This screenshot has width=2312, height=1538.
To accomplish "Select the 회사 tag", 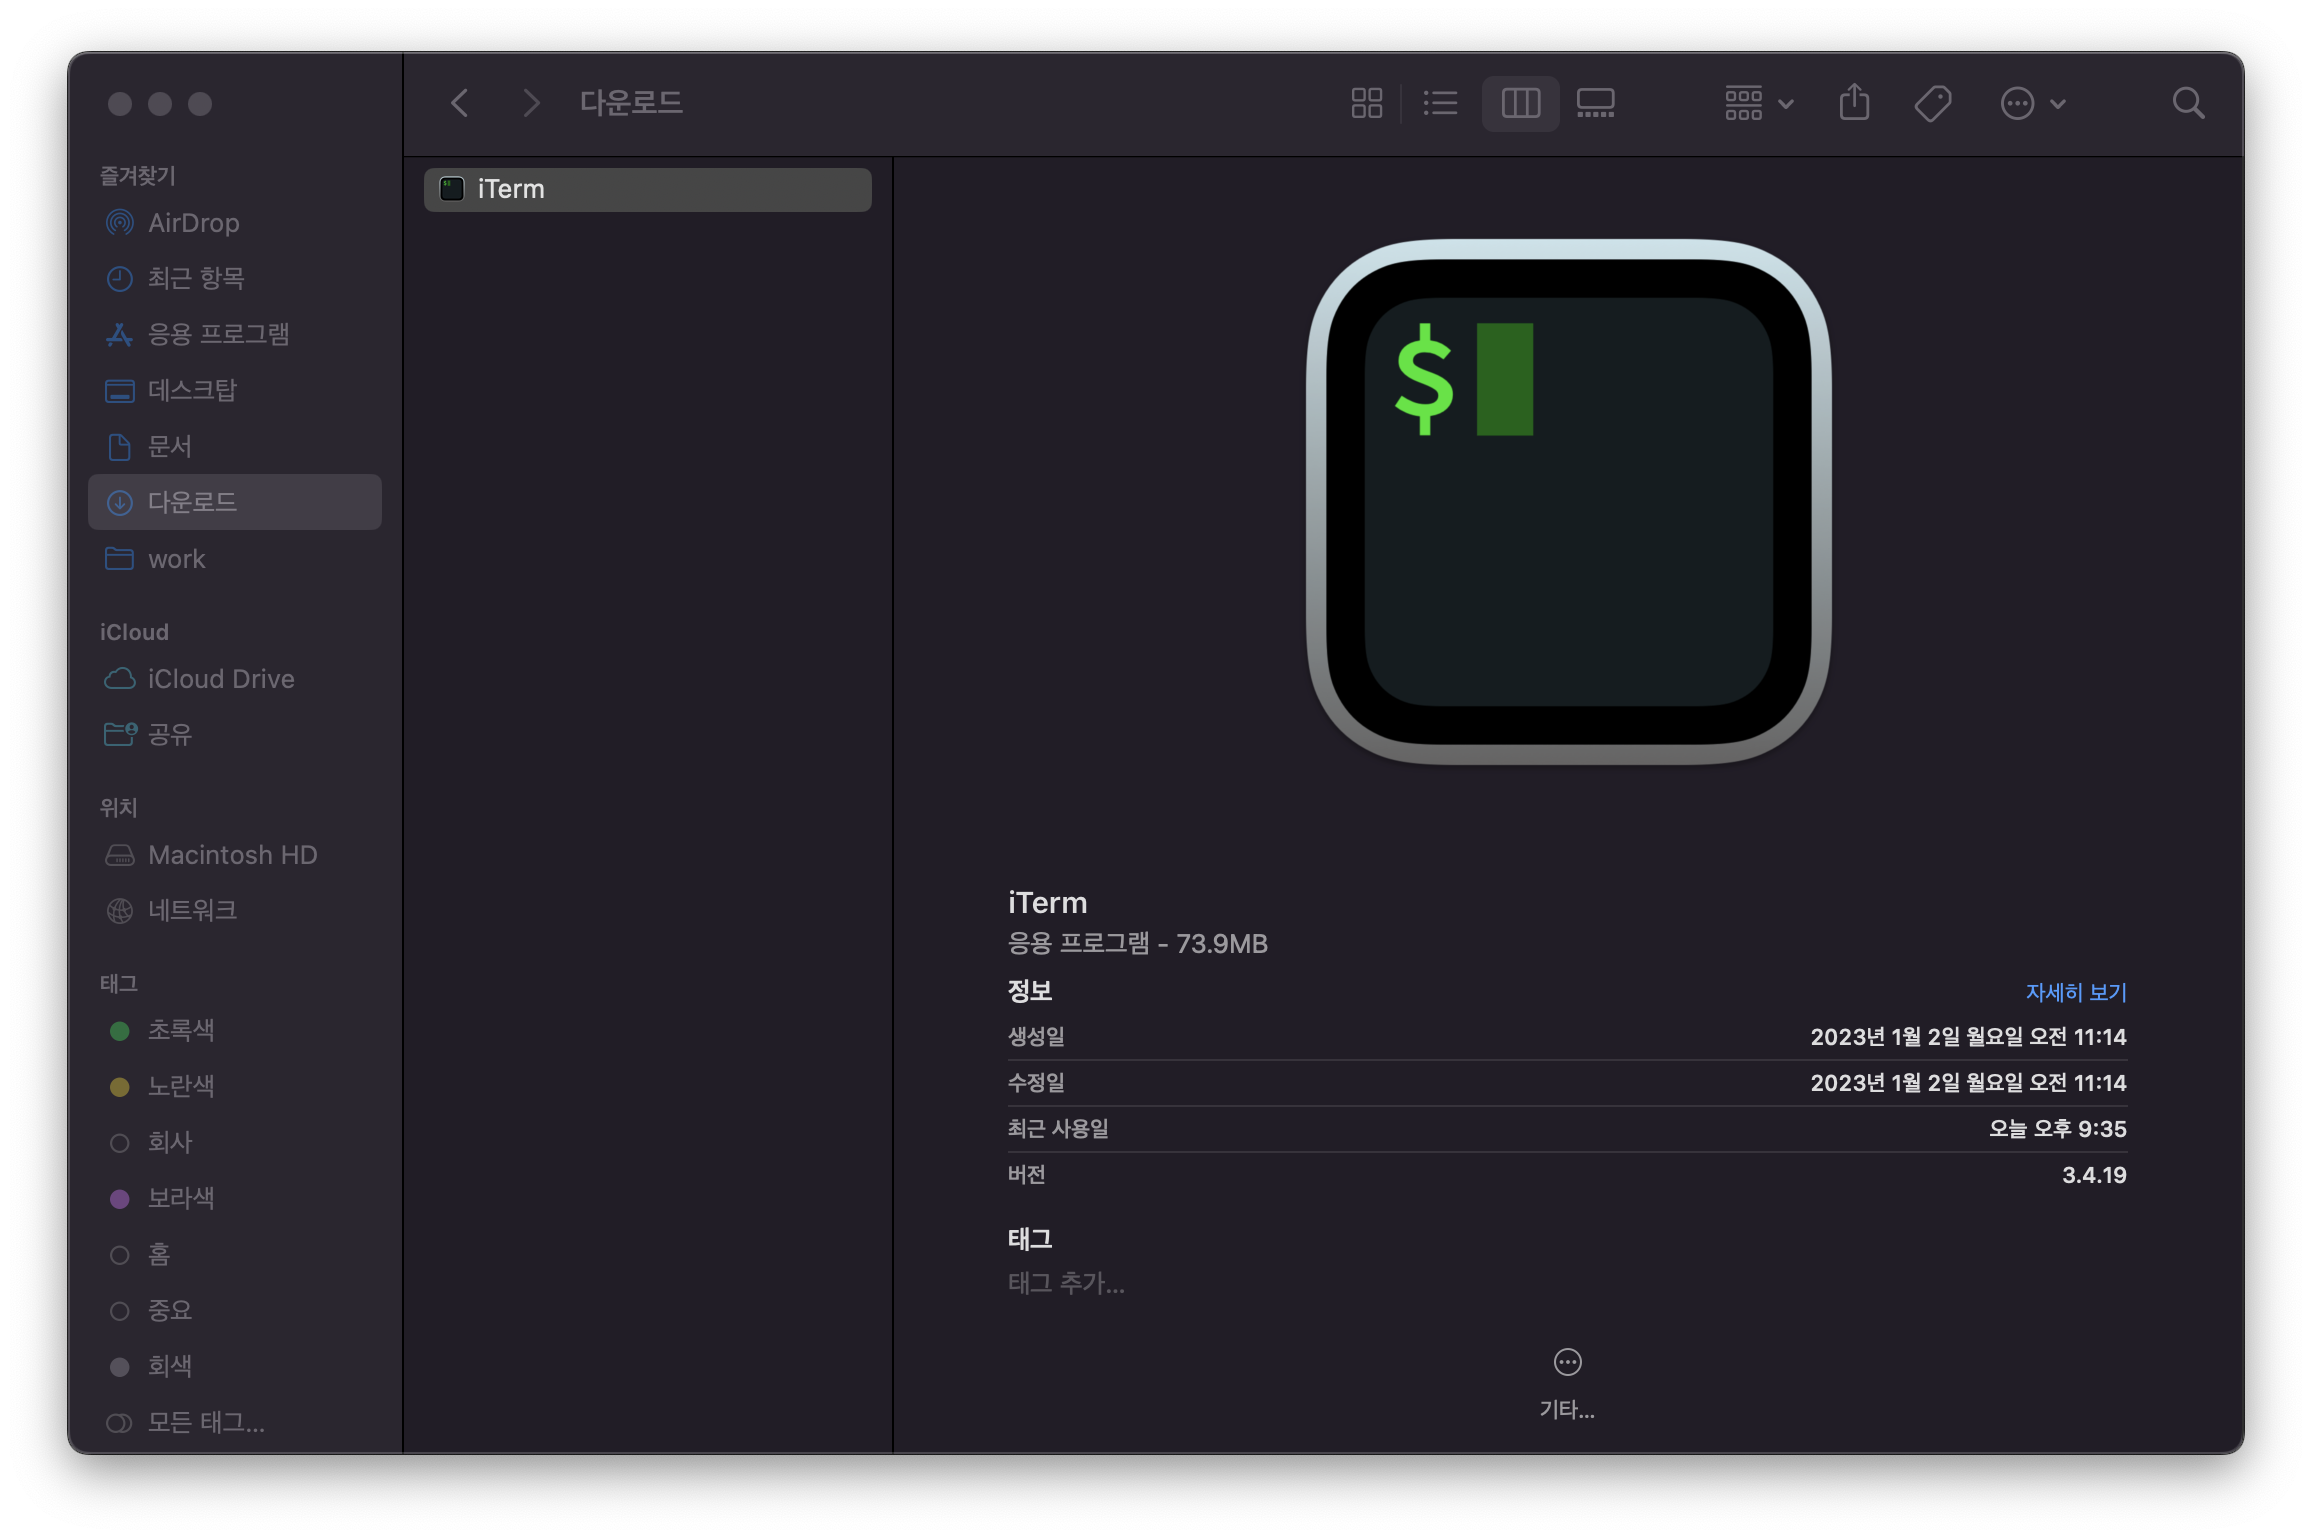I will pyautogui.click(x=235, y=1142).
